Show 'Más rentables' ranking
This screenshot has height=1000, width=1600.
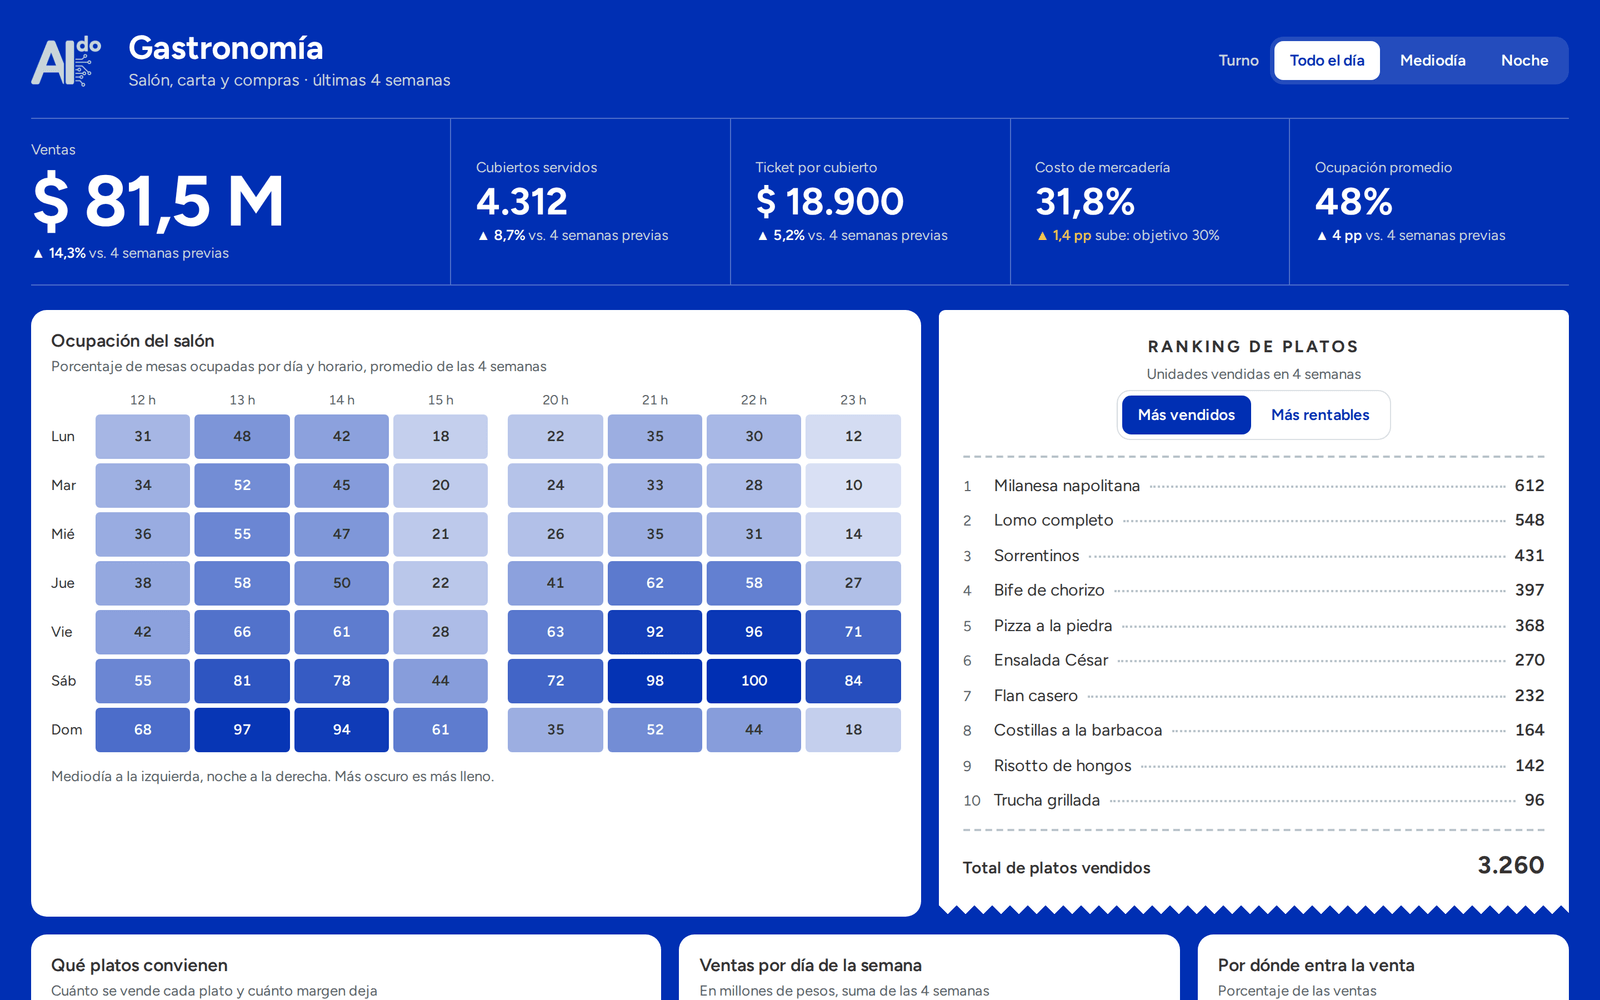pos(1320,415)
